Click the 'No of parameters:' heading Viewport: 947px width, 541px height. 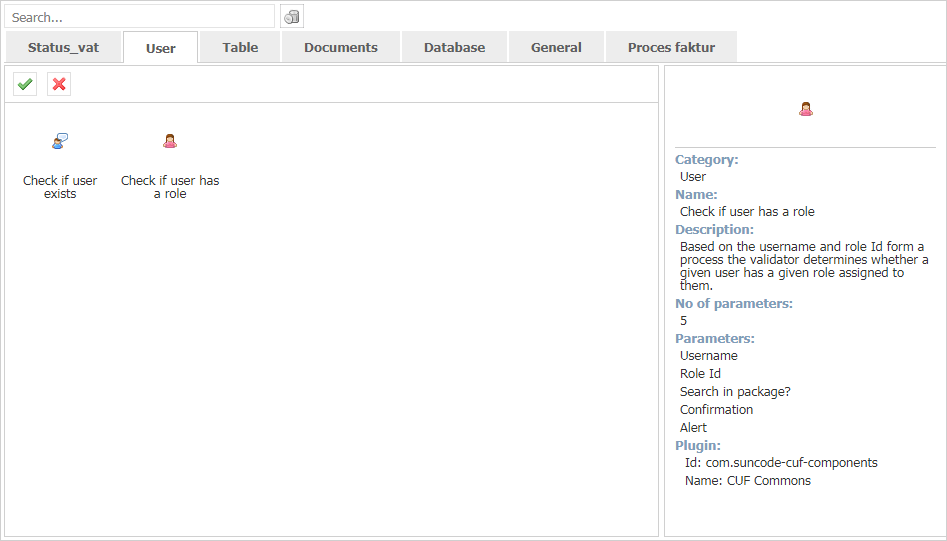tap(734, 303)
